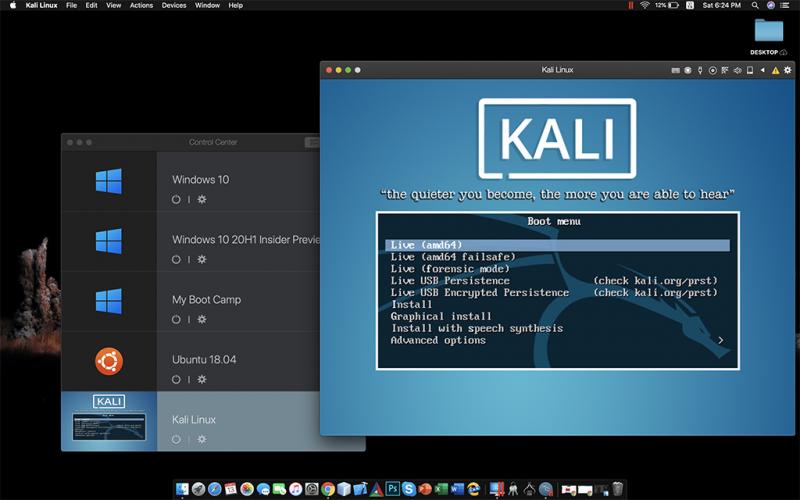Open iTunes from the Dock
The width and height of the screenshot is (800, 500).
tap(295, 489)
